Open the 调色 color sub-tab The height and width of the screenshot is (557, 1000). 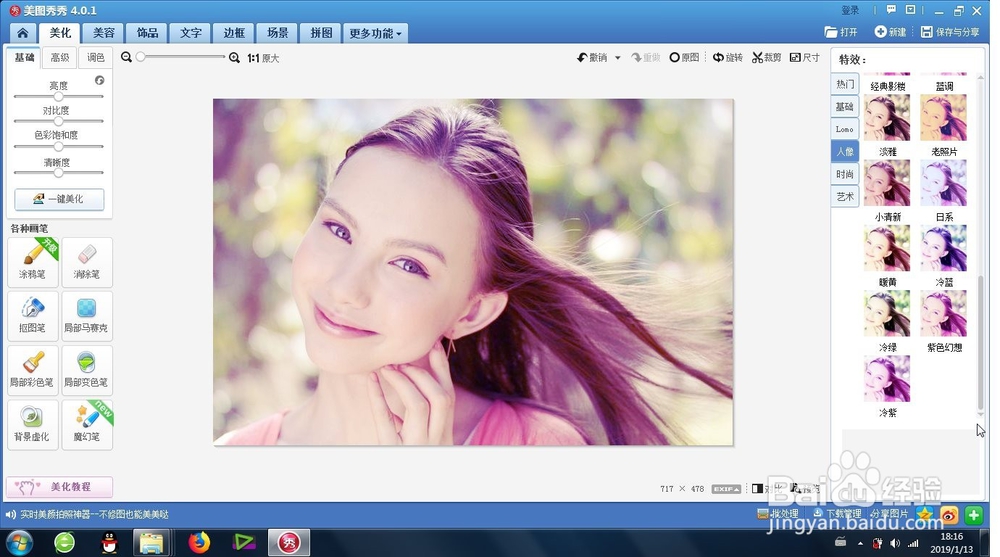95,57
